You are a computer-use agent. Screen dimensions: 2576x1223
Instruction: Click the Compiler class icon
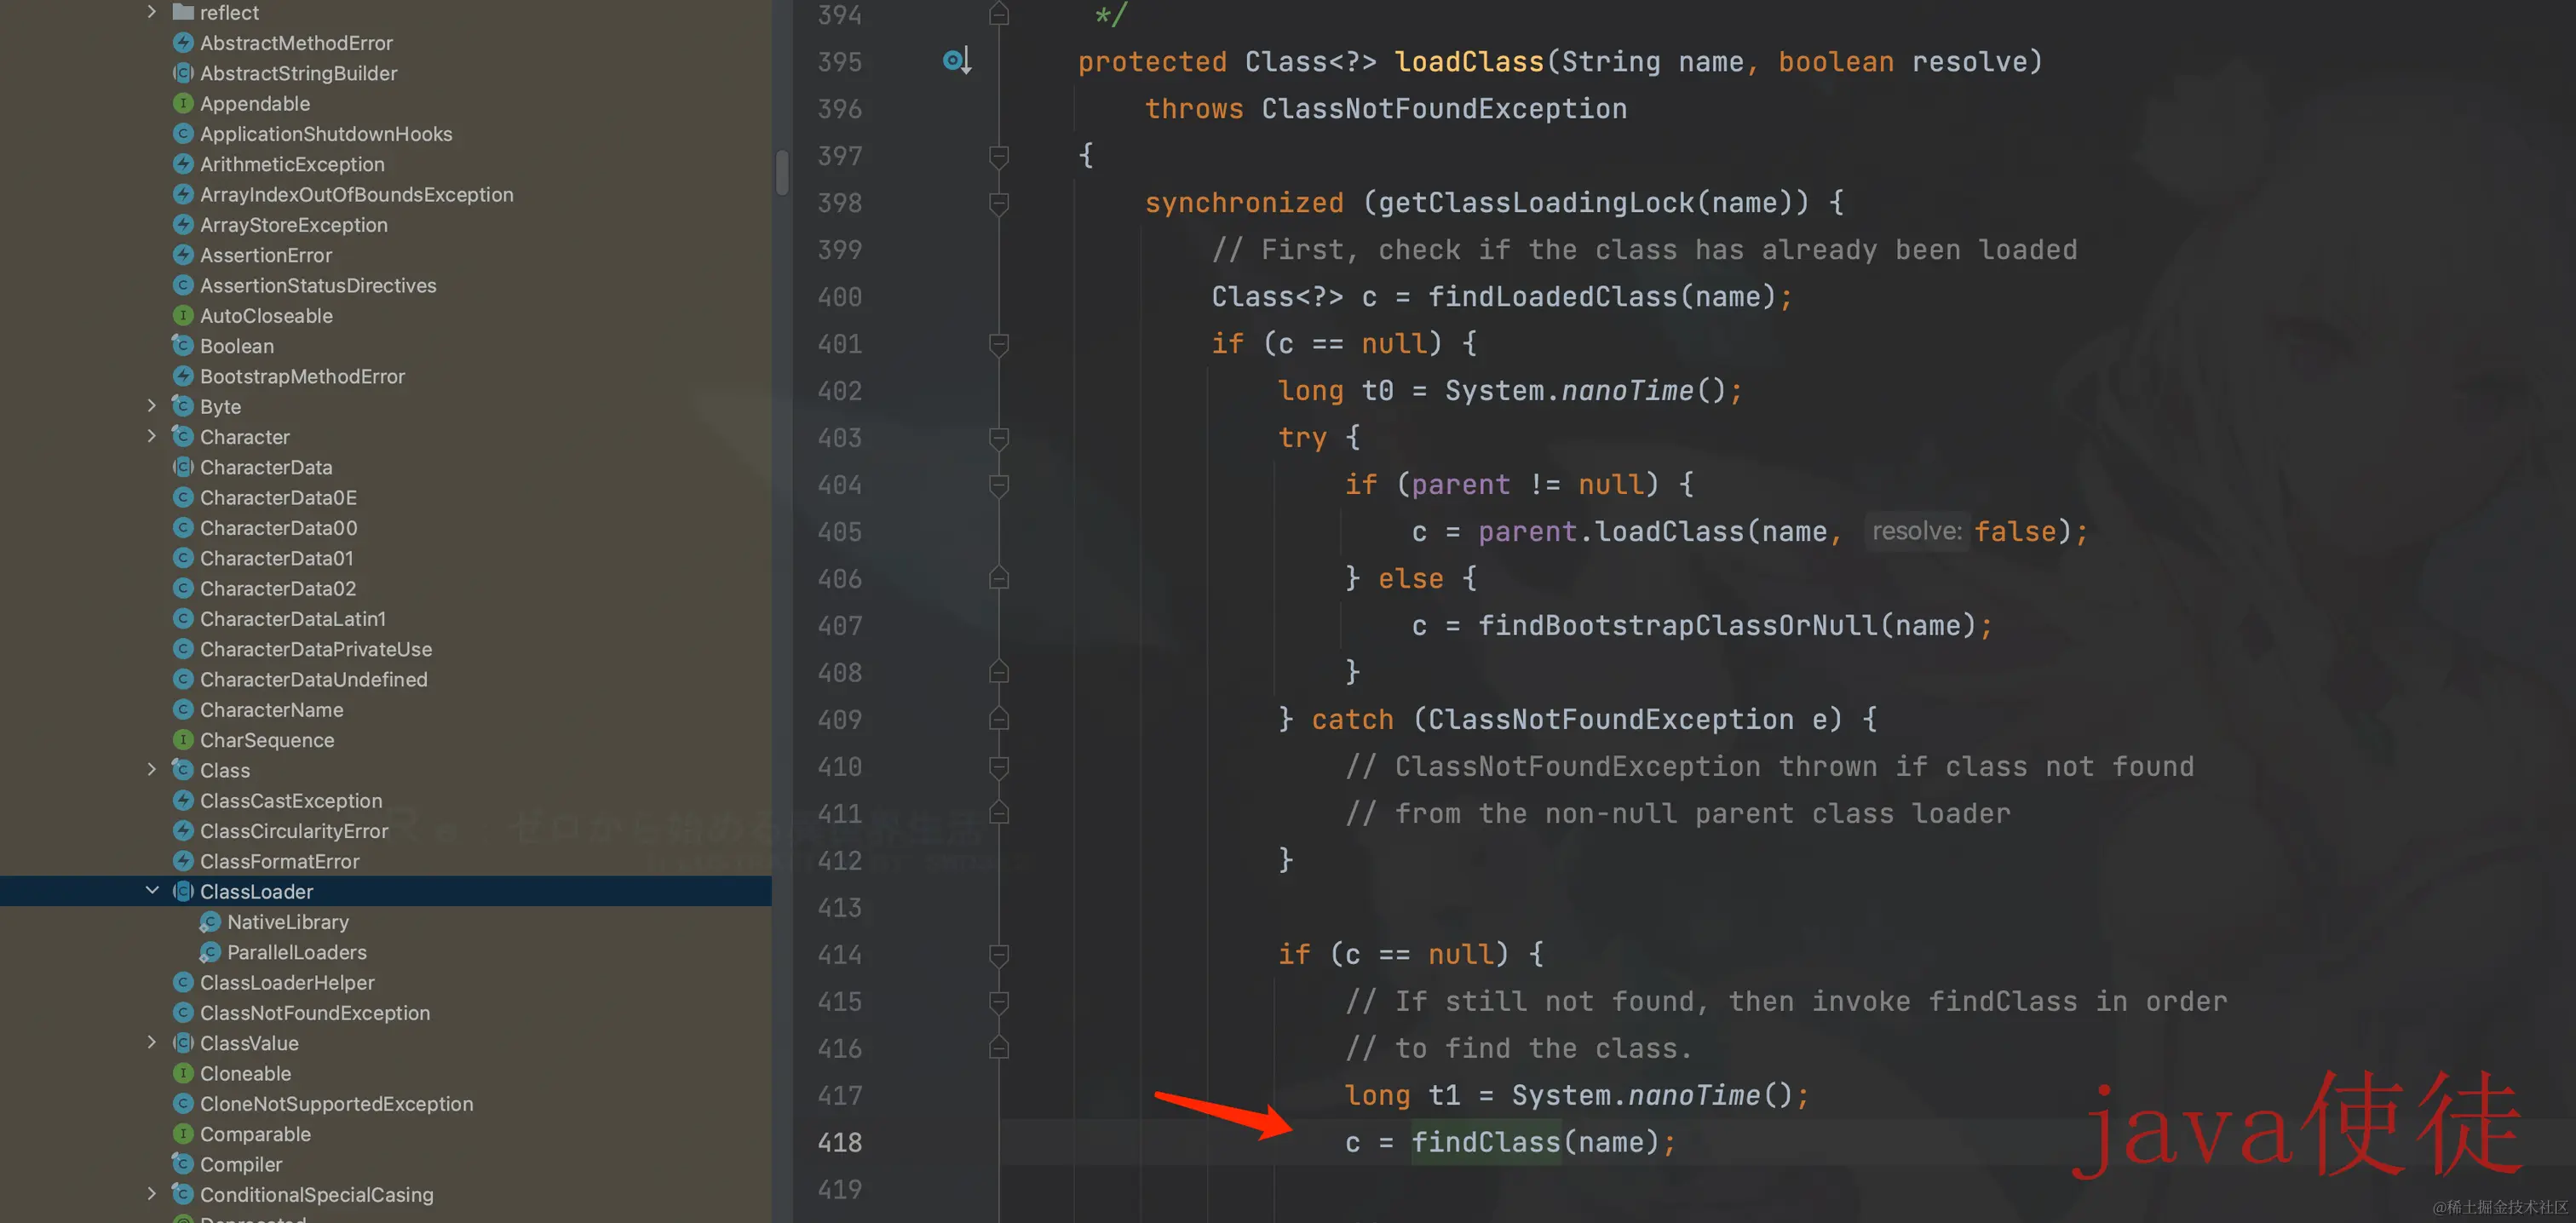click(x=183, y=1164)
